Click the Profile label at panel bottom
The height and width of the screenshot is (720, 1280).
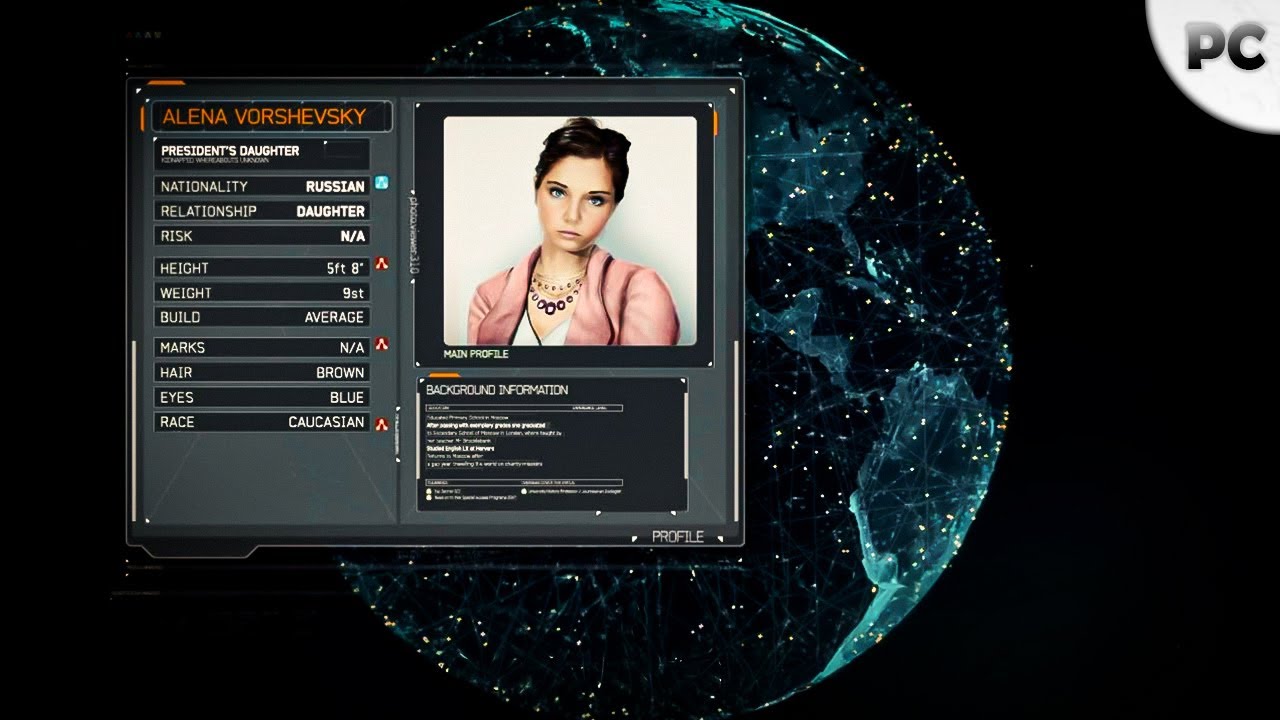[x=678, y=537]
